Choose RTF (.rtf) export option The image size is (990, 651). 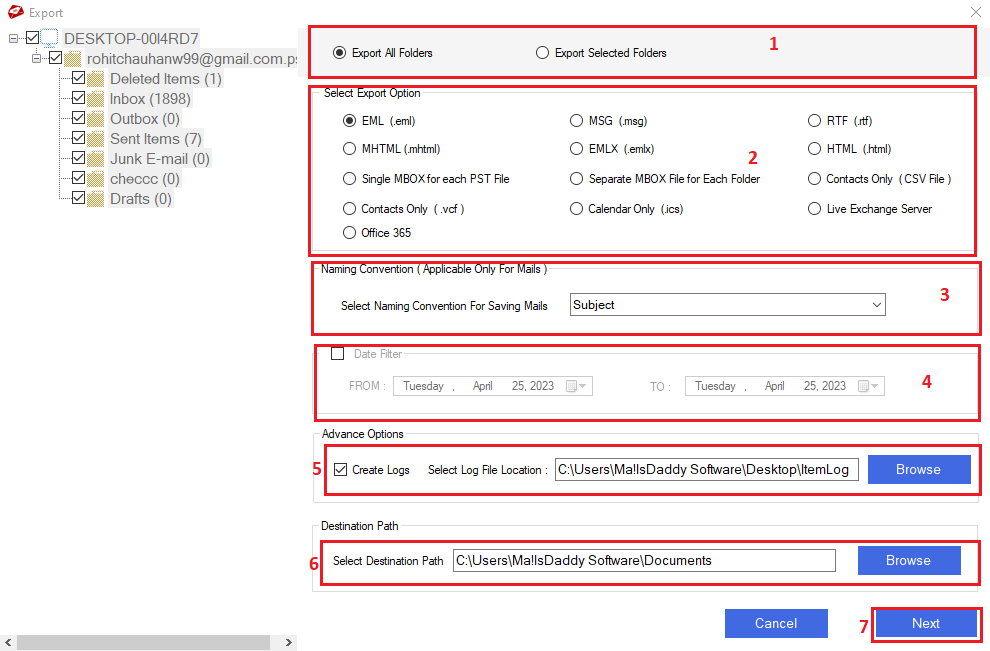814,121
